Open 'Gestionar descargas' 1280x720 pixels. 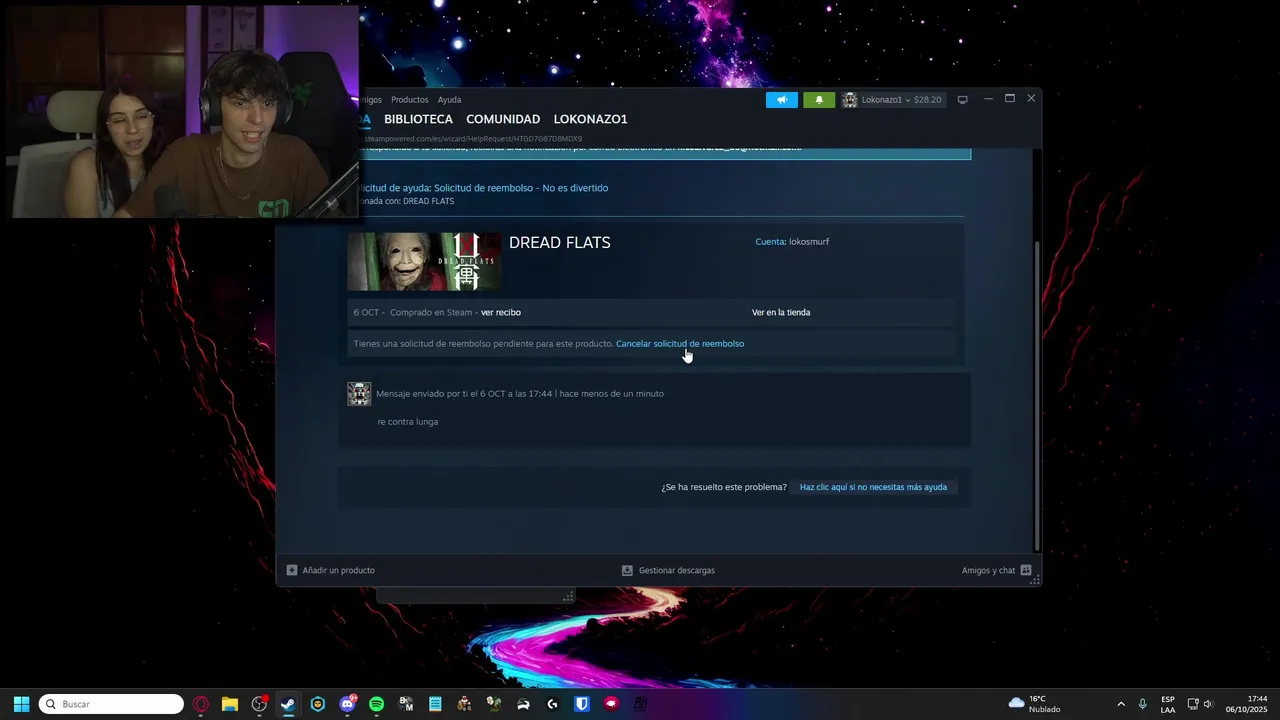[x=677, y=570]
